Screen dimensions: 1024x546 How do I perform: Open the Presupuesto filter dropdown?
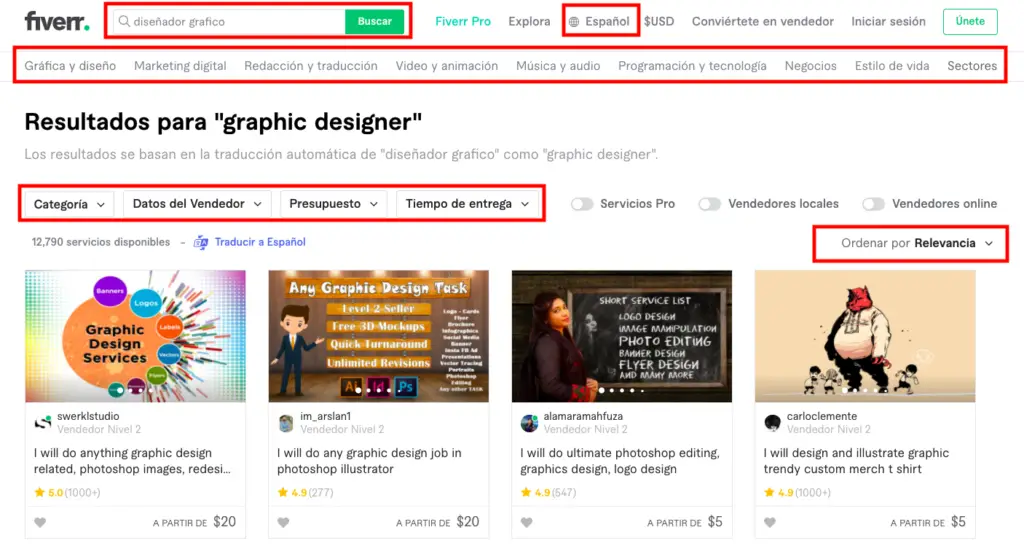coord(334,204)
